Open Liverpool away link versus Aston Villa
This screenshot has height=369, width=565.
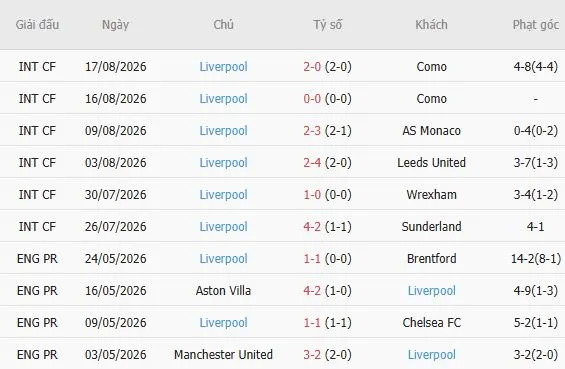point(431,290)
